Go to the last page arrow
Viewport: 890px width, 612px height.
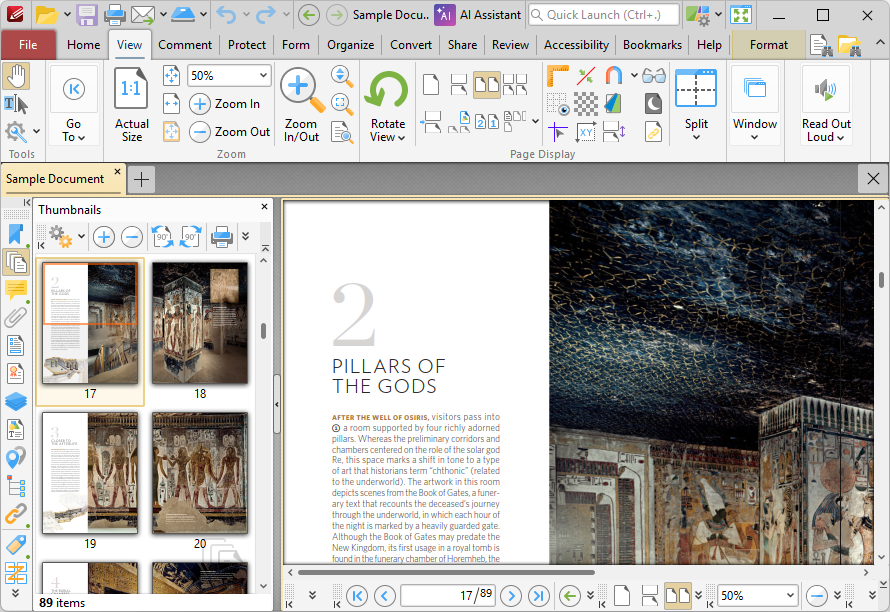point(538,596)
